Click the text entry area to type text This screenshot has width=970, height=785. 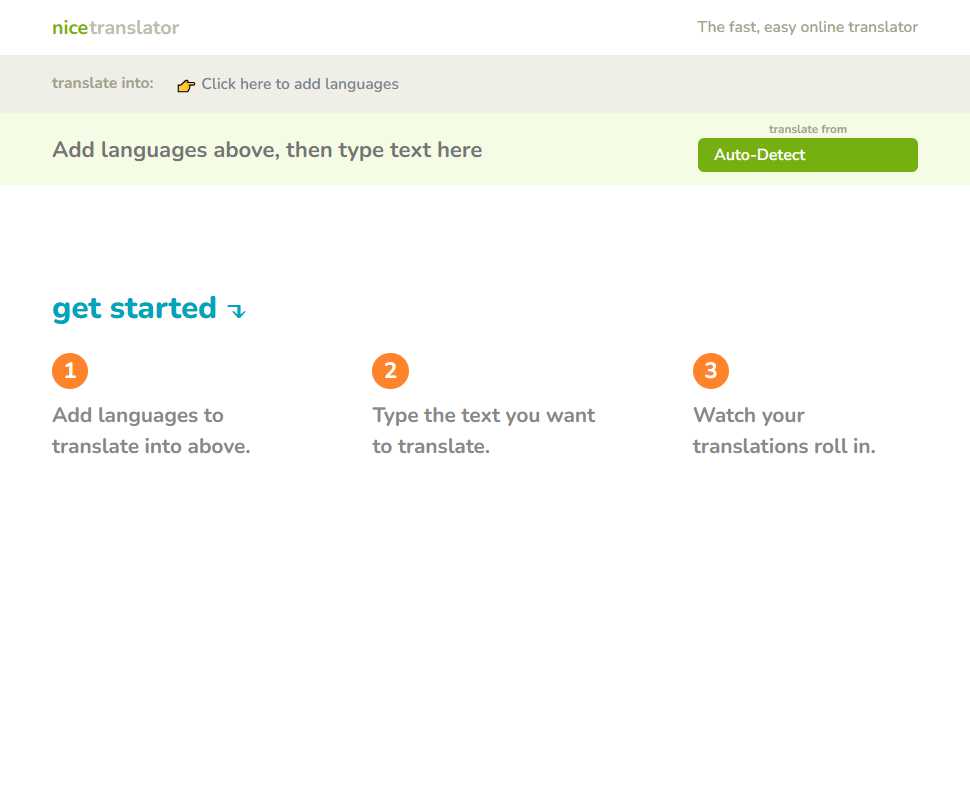267,150
